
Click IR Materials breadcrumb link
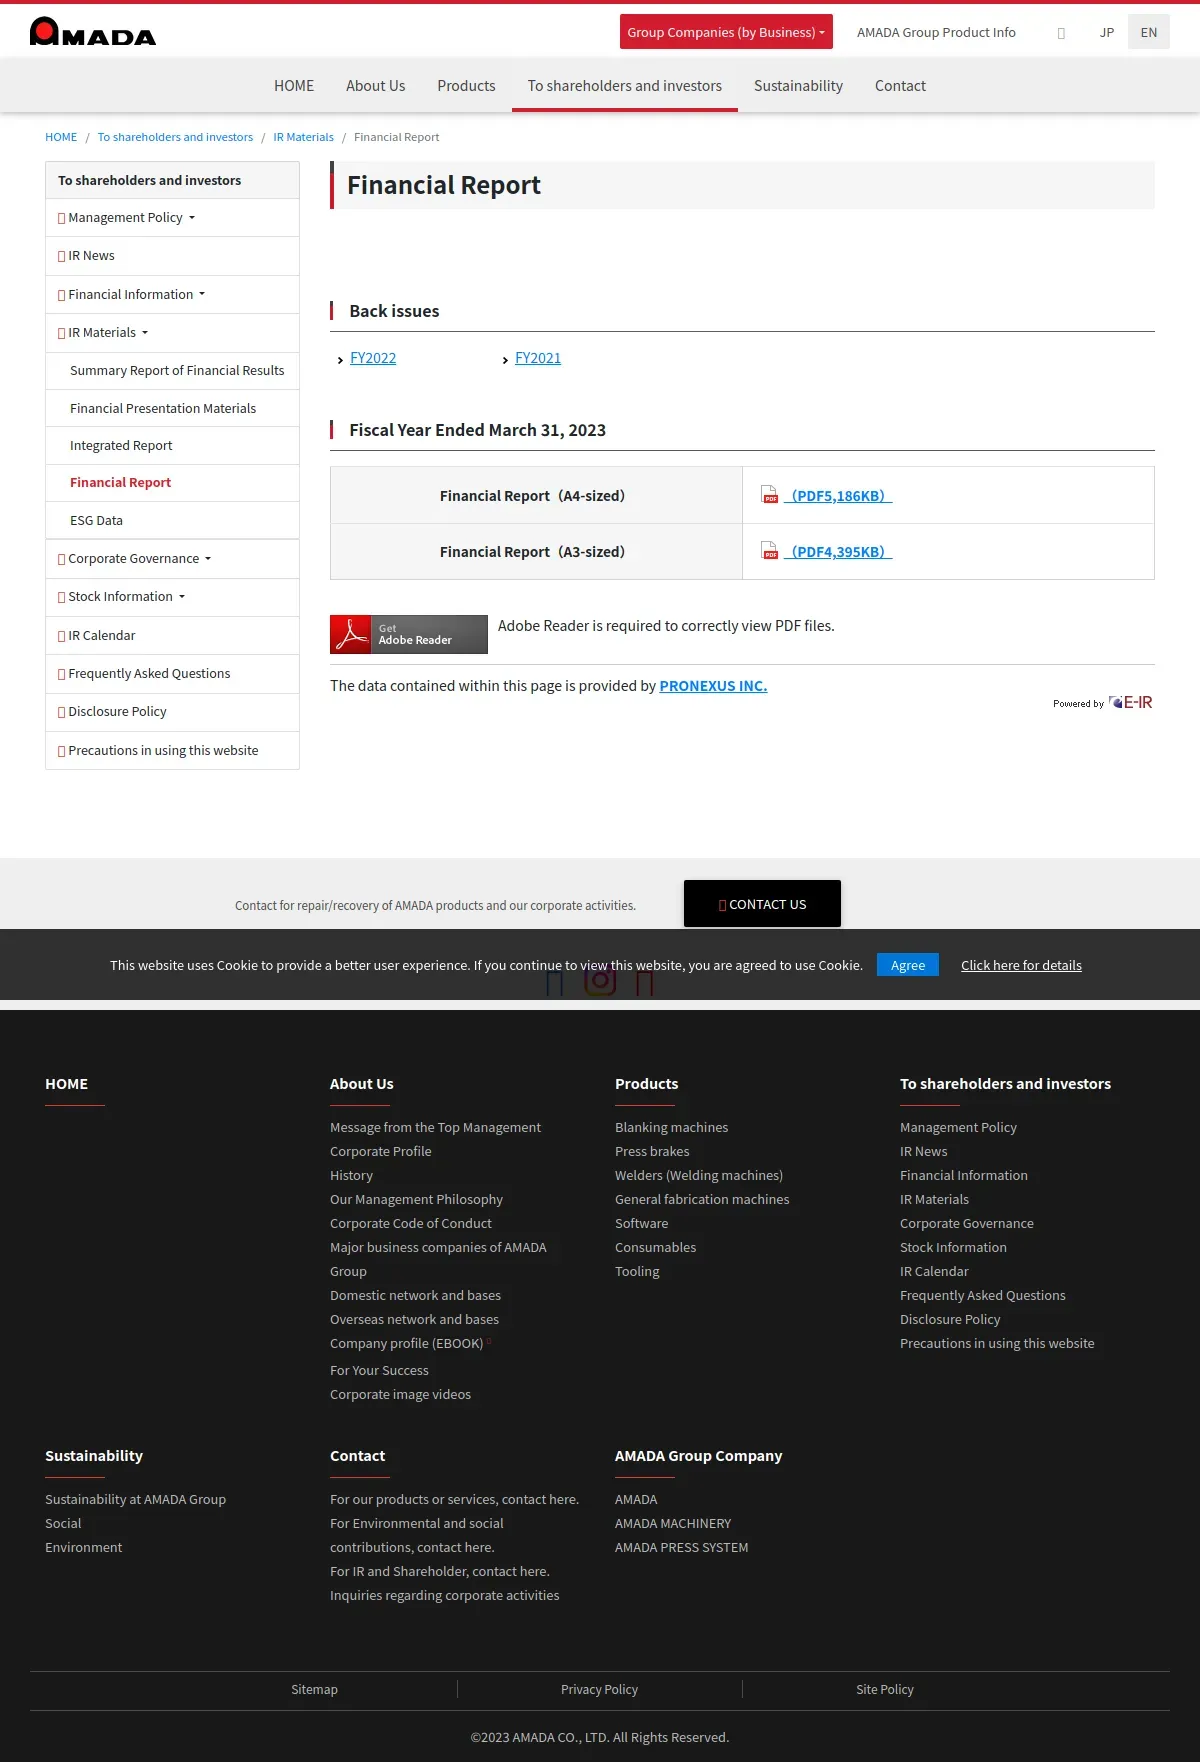point(303,137)
